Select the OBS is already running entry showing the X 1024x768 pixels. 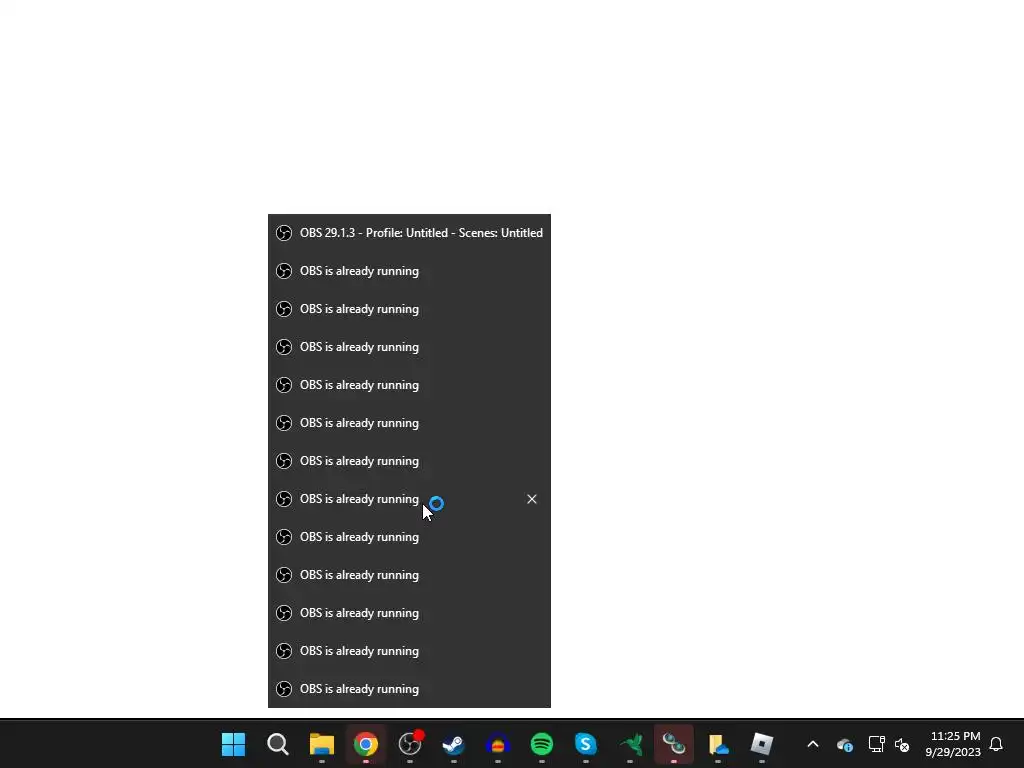[409, 499]
